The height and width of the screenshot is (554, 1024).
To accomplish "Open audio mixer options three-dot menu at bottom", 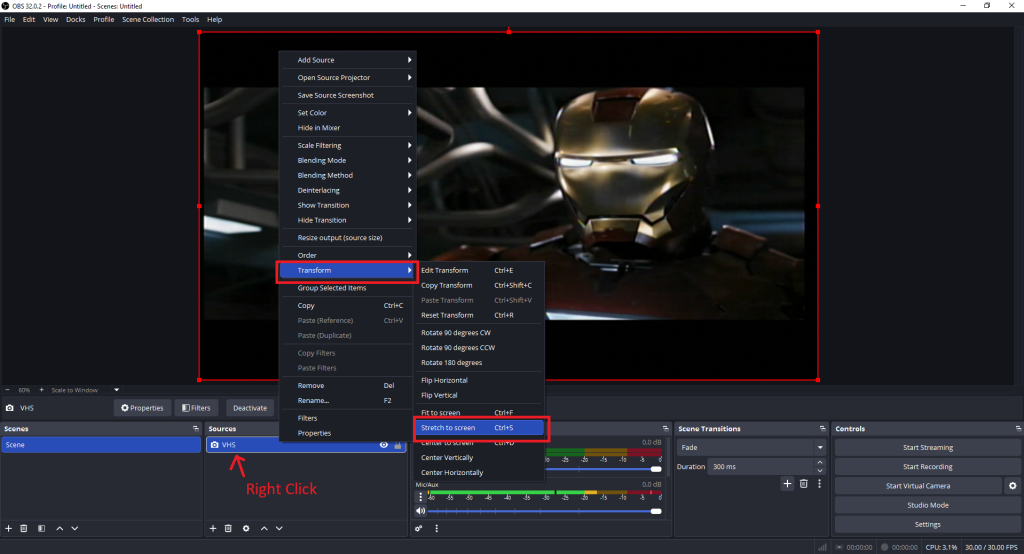I will [x=436, y=528].
